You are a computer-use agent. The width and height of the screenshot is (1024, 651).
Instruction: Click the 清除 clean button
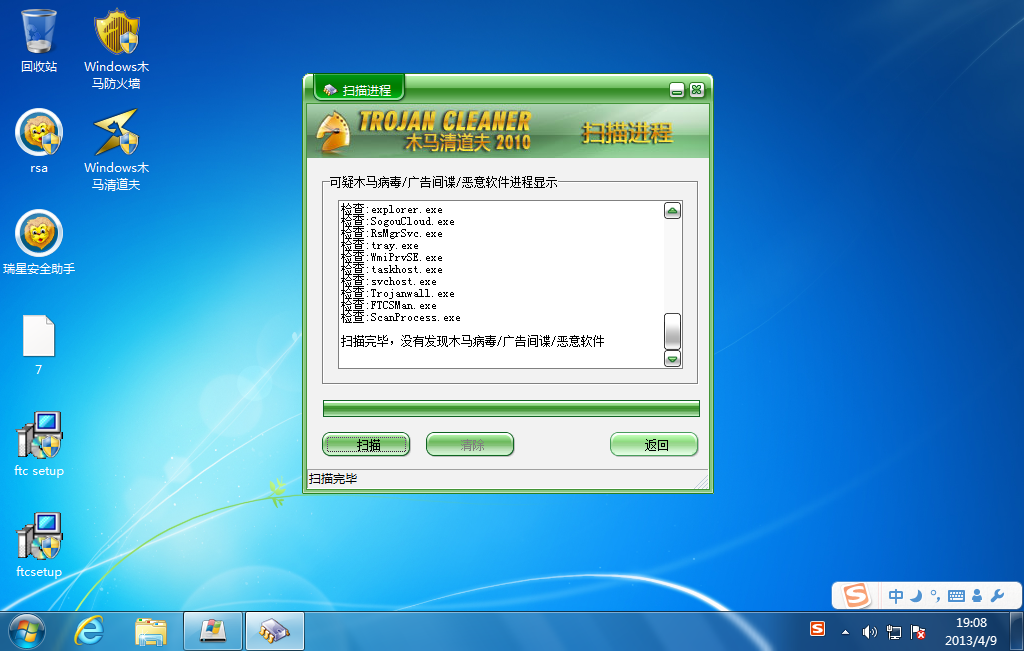(x=470, y=445)
